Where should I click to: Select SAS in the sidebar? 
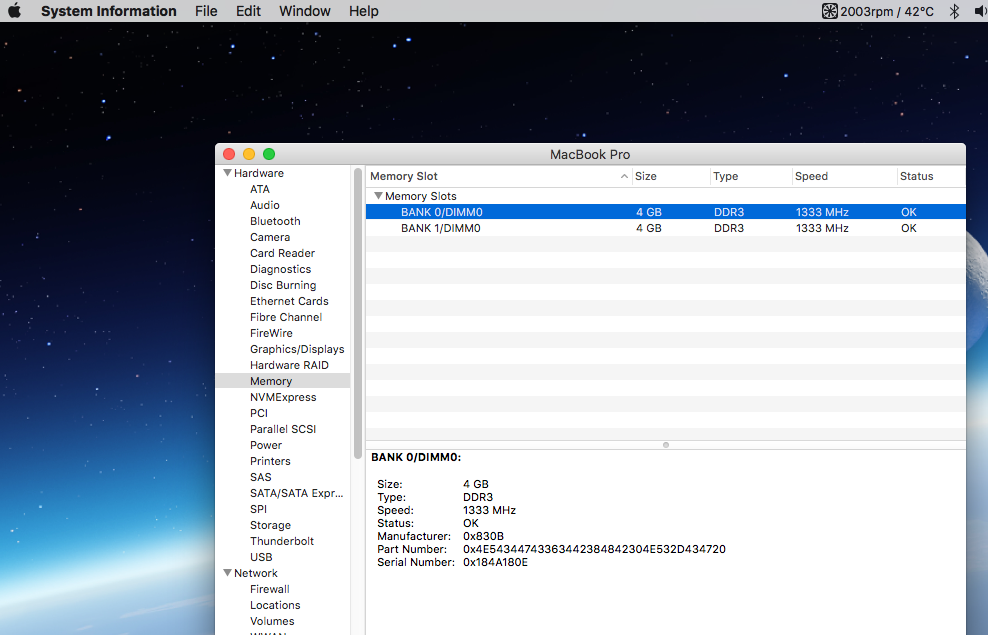(260, 477)
